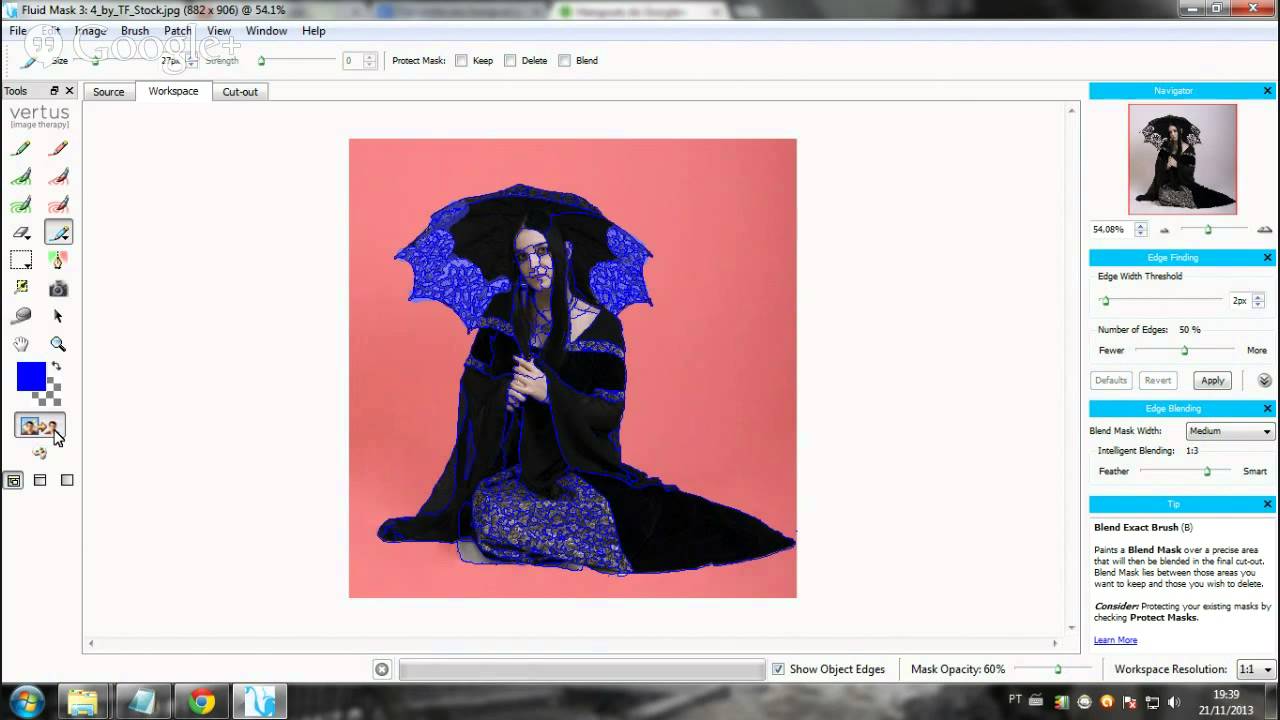This screenshot has width=1280, height=720.
Task: Open Windows Start menu
Action: (26, 702)
